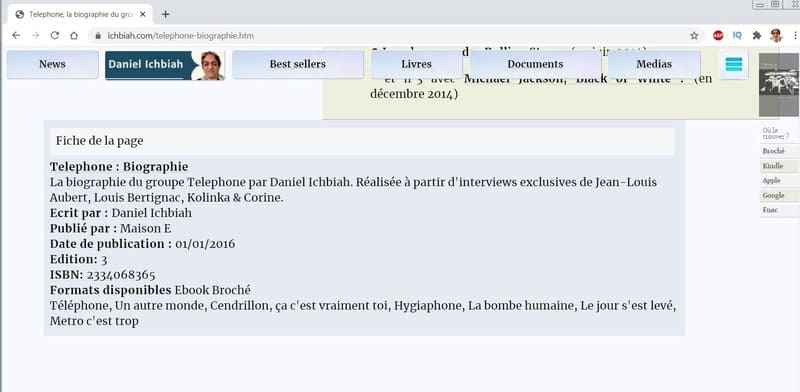Choose the Apple purchase link
This screenshot has height=392, width=800.
click(780, 181)
